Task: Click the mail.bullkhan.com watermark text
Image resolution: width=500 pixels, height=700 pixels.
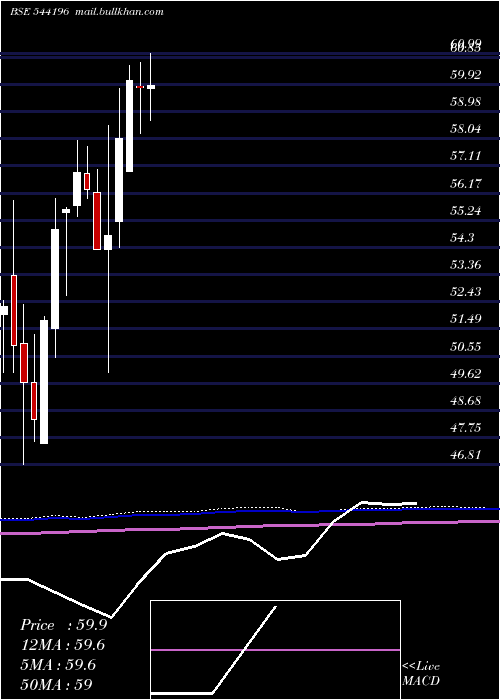Action: coord(118,12)
